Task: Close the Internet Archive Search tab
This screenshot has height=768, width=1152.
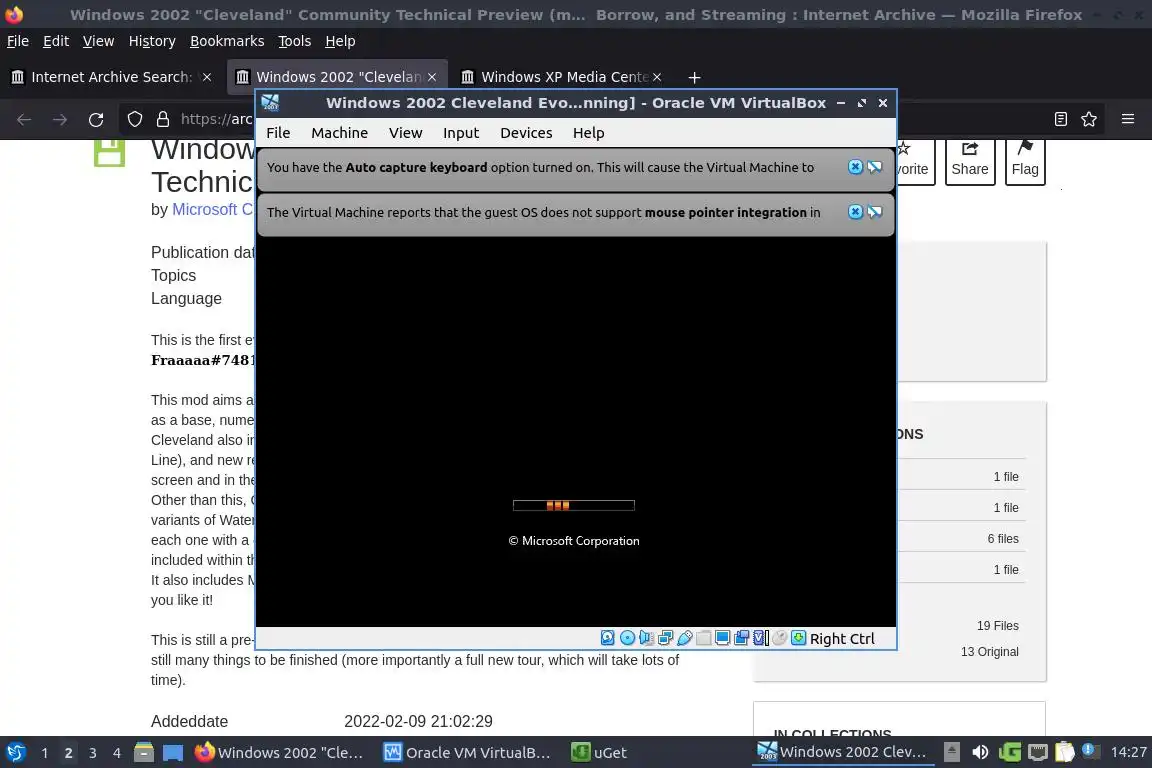Action: (207, 77)
